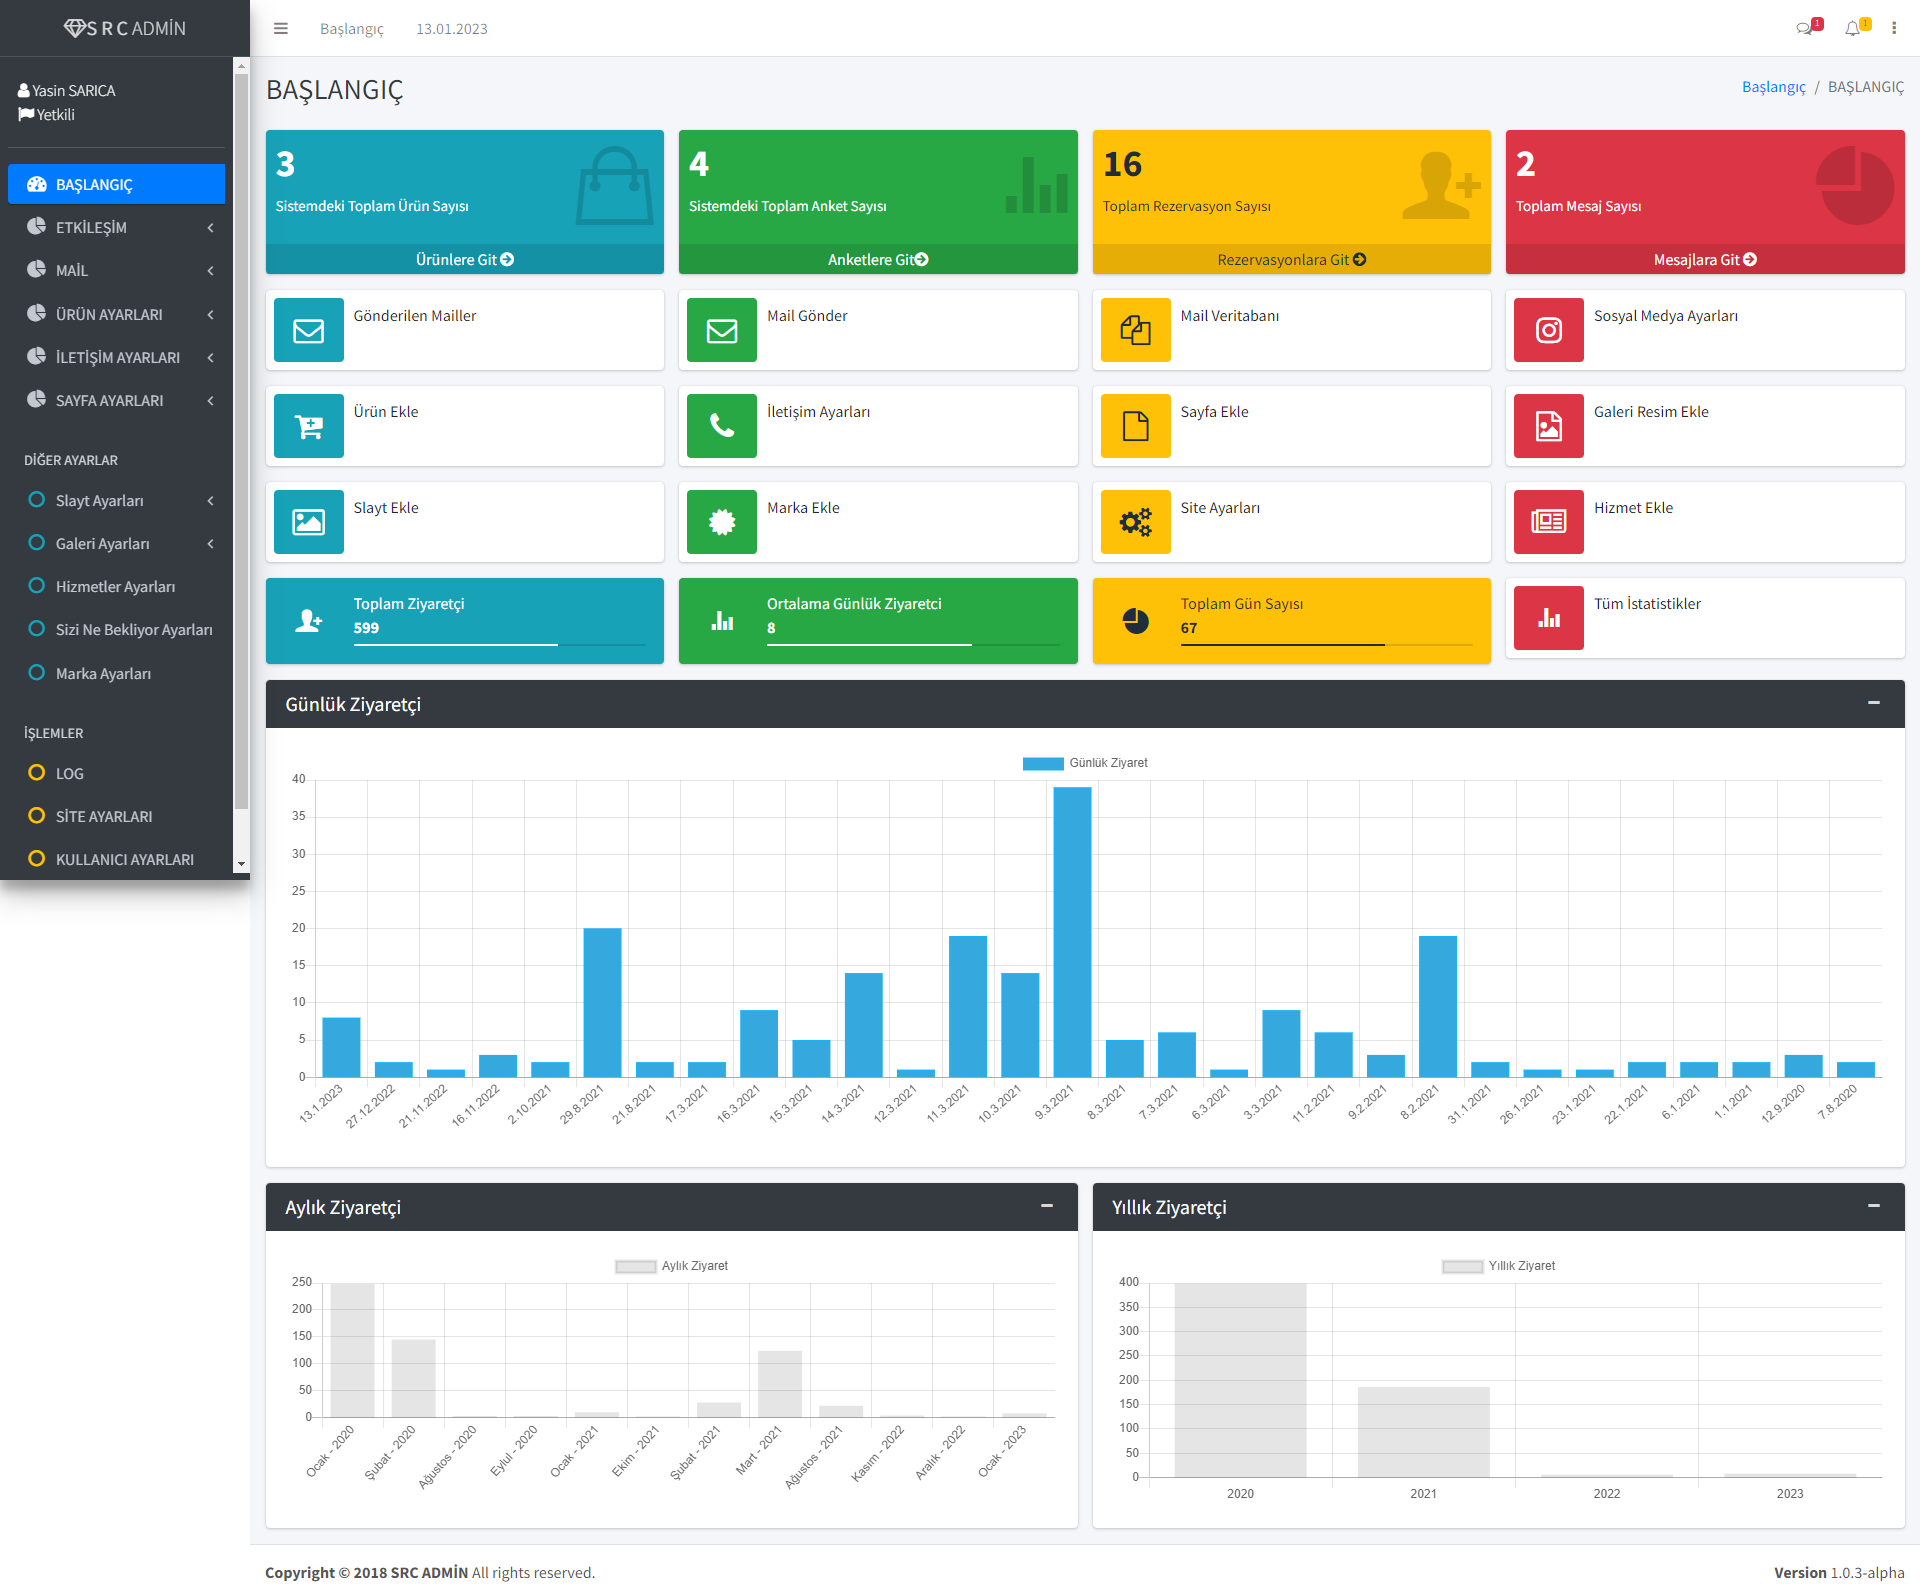Click the hamburger sidebar toggle icon
This screenshot has height=1592, width=1920.
point(281,29)
